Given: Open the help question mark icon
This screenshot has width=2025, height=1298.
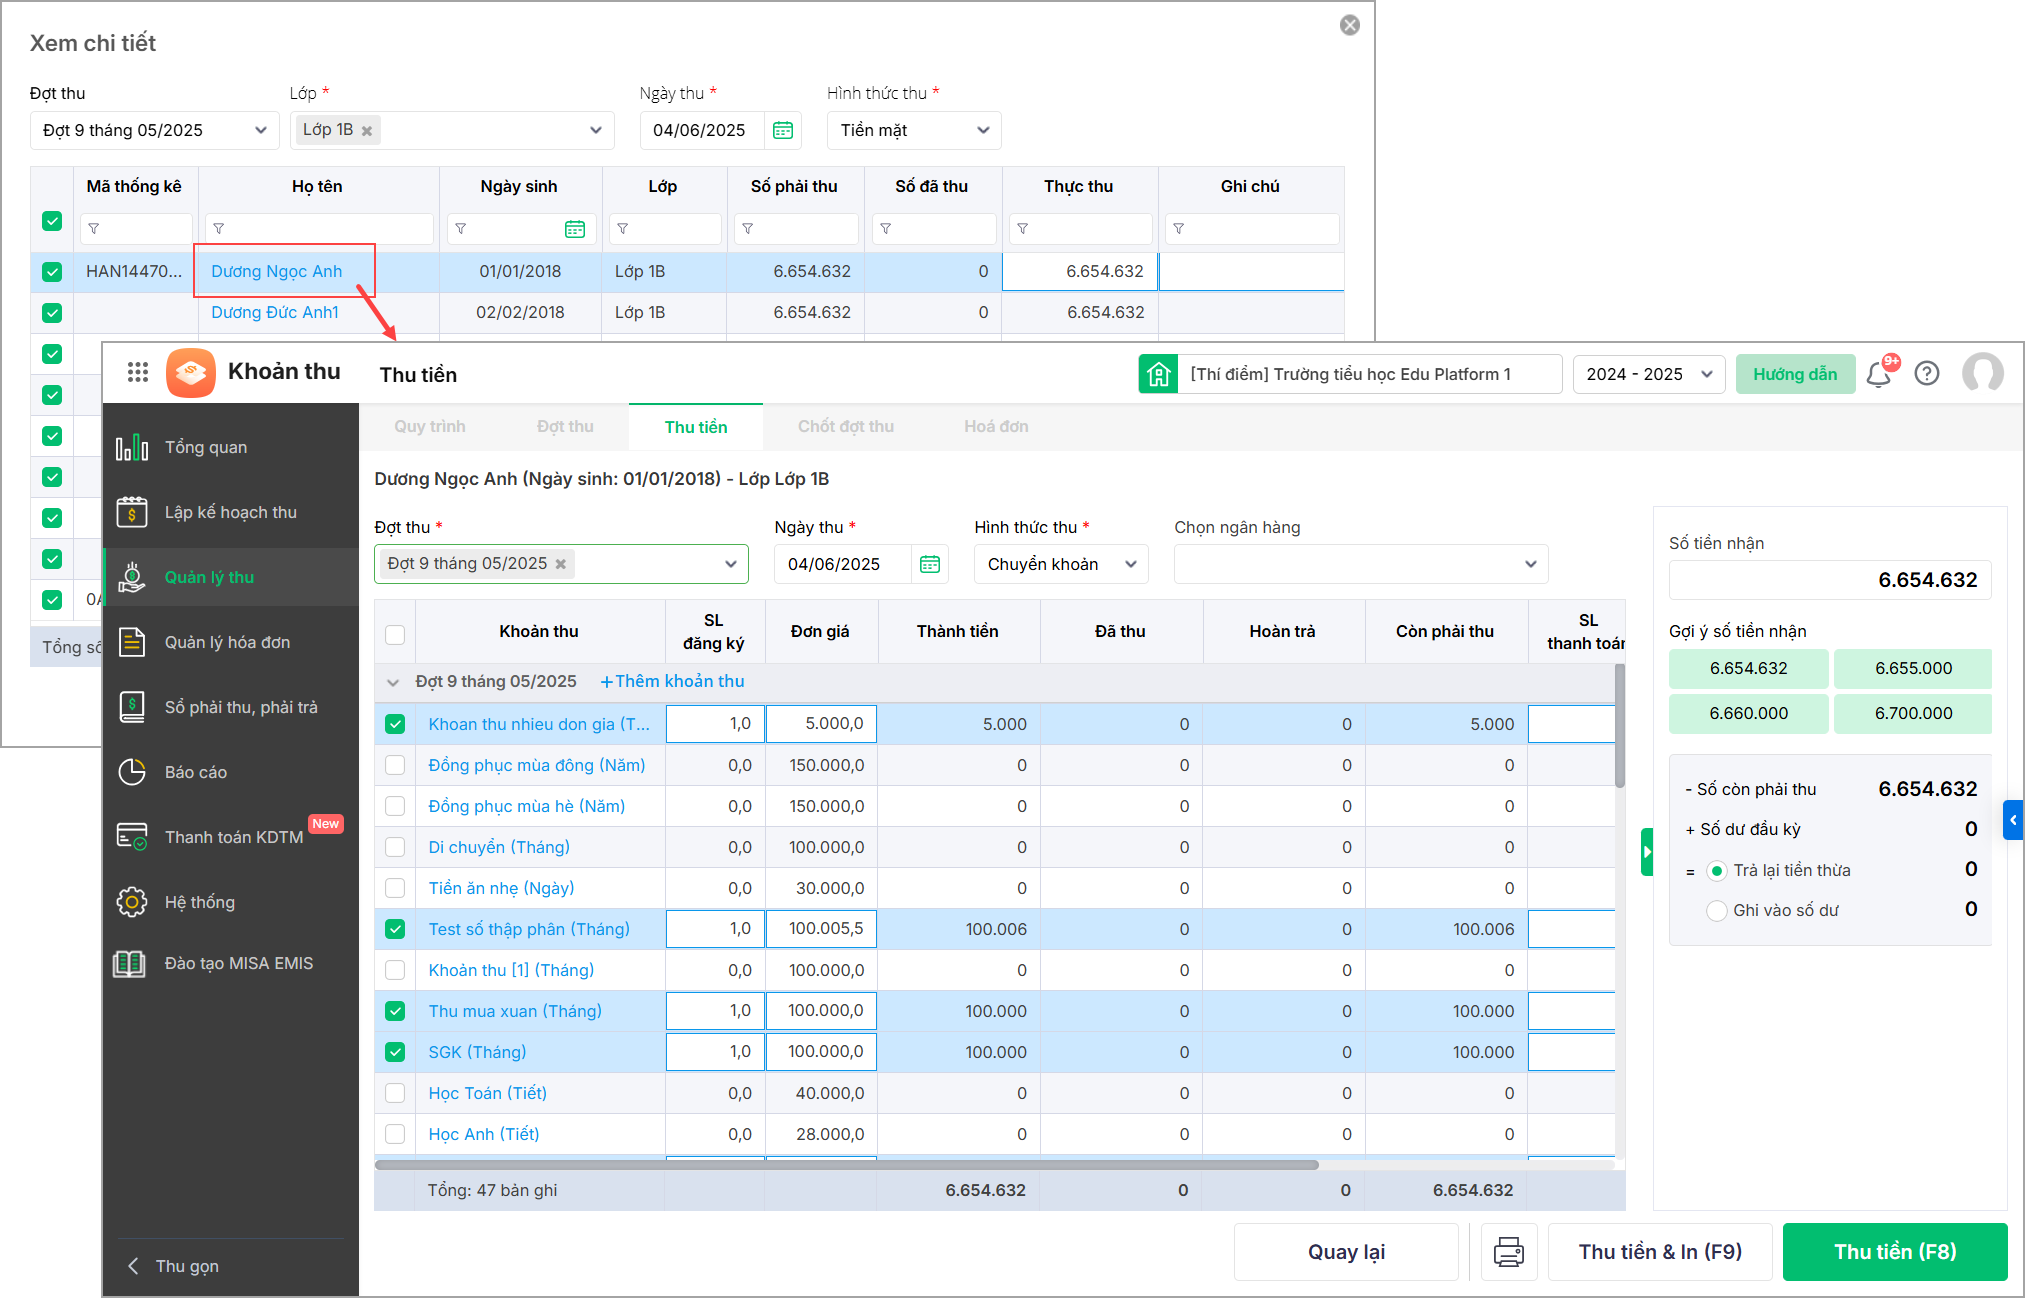Looking at the screenshot, I should pos(1927,374).
